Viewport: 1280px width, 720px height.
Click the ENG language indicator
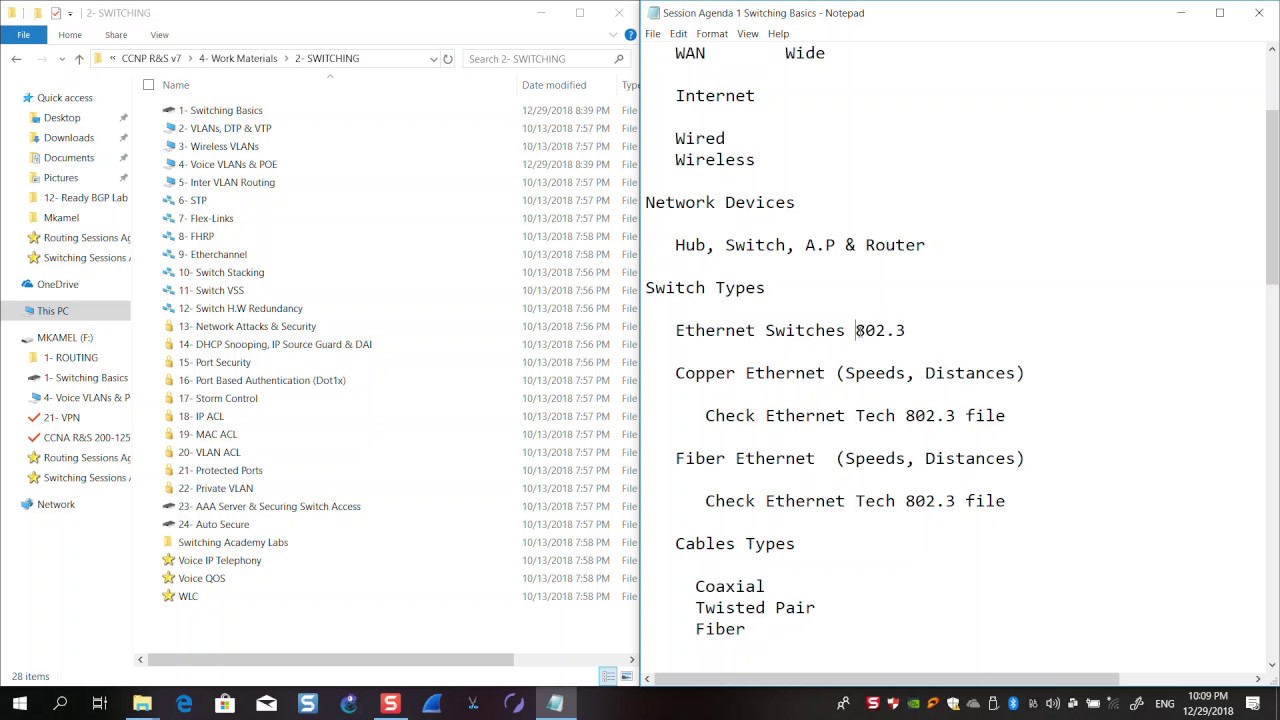click(1164, 704)
